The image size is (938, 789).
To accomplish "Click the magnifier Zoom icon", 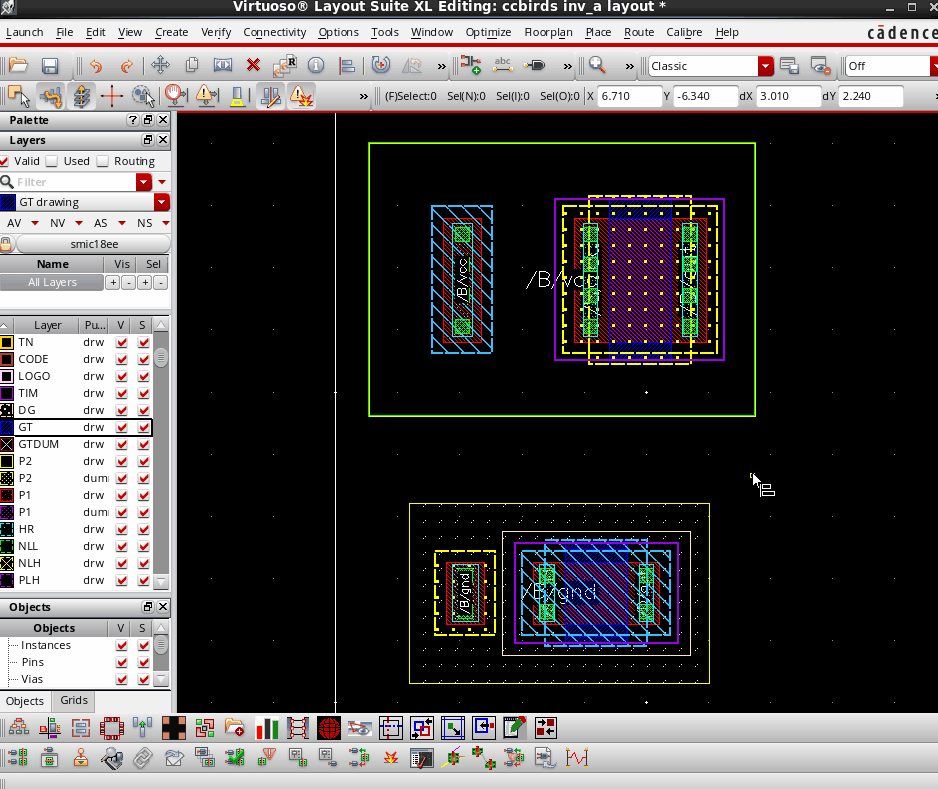I will point(597,66).
